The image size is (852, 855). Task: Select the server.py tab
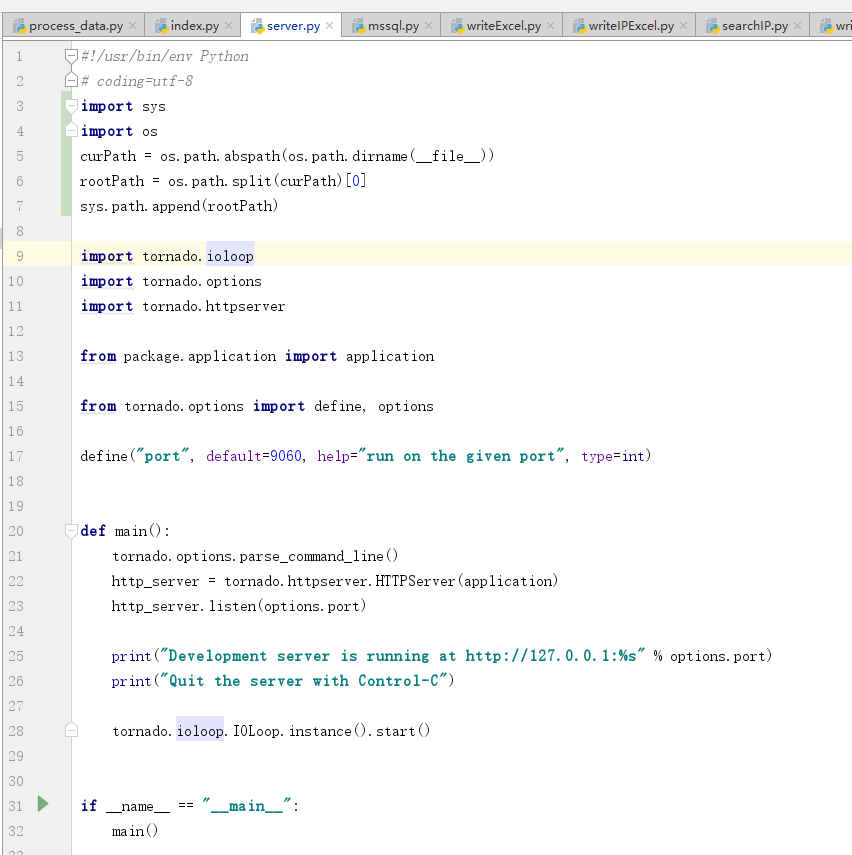tap(293, 26)
